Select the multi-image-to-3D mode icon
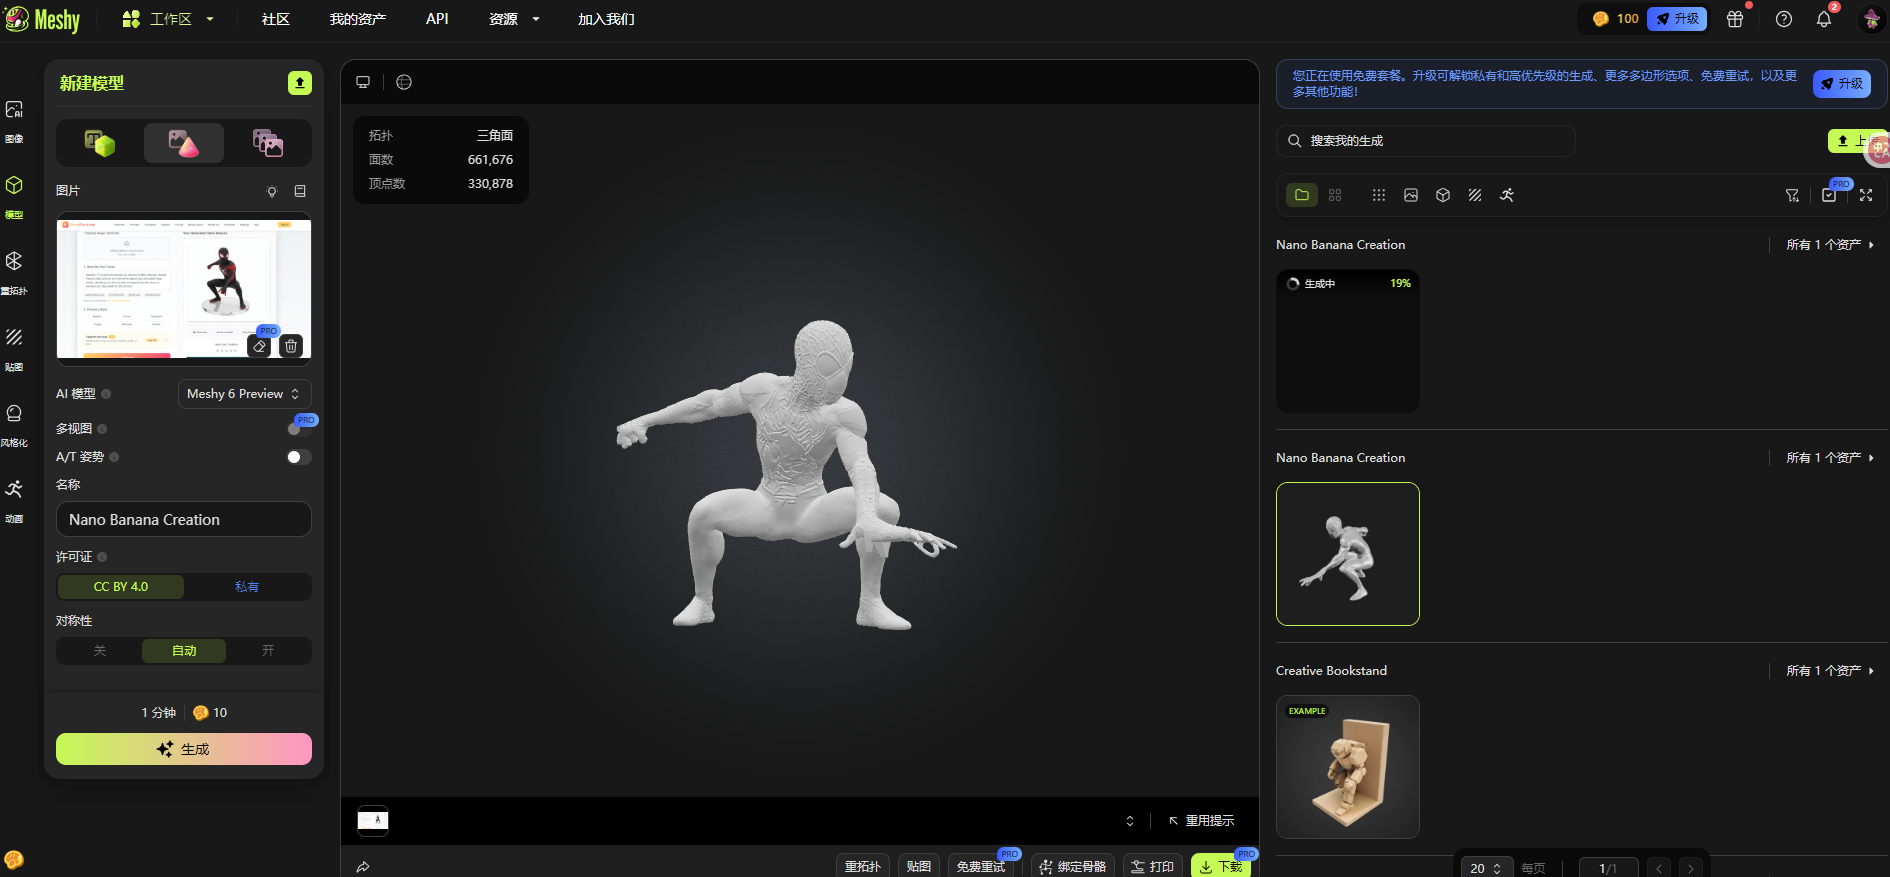The image size is (1890, 877). point(268,143)
